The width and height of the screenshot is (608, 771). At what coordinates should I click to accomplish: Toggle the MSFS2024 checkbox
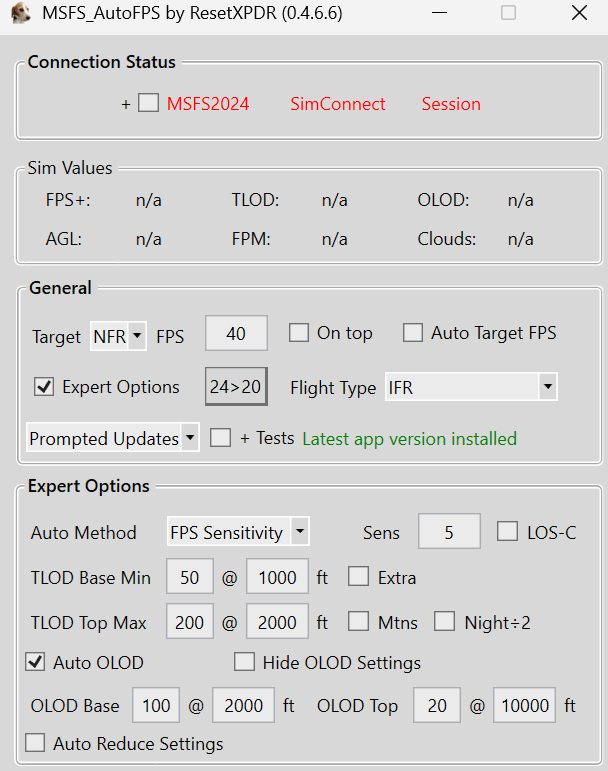pos(148,103)
